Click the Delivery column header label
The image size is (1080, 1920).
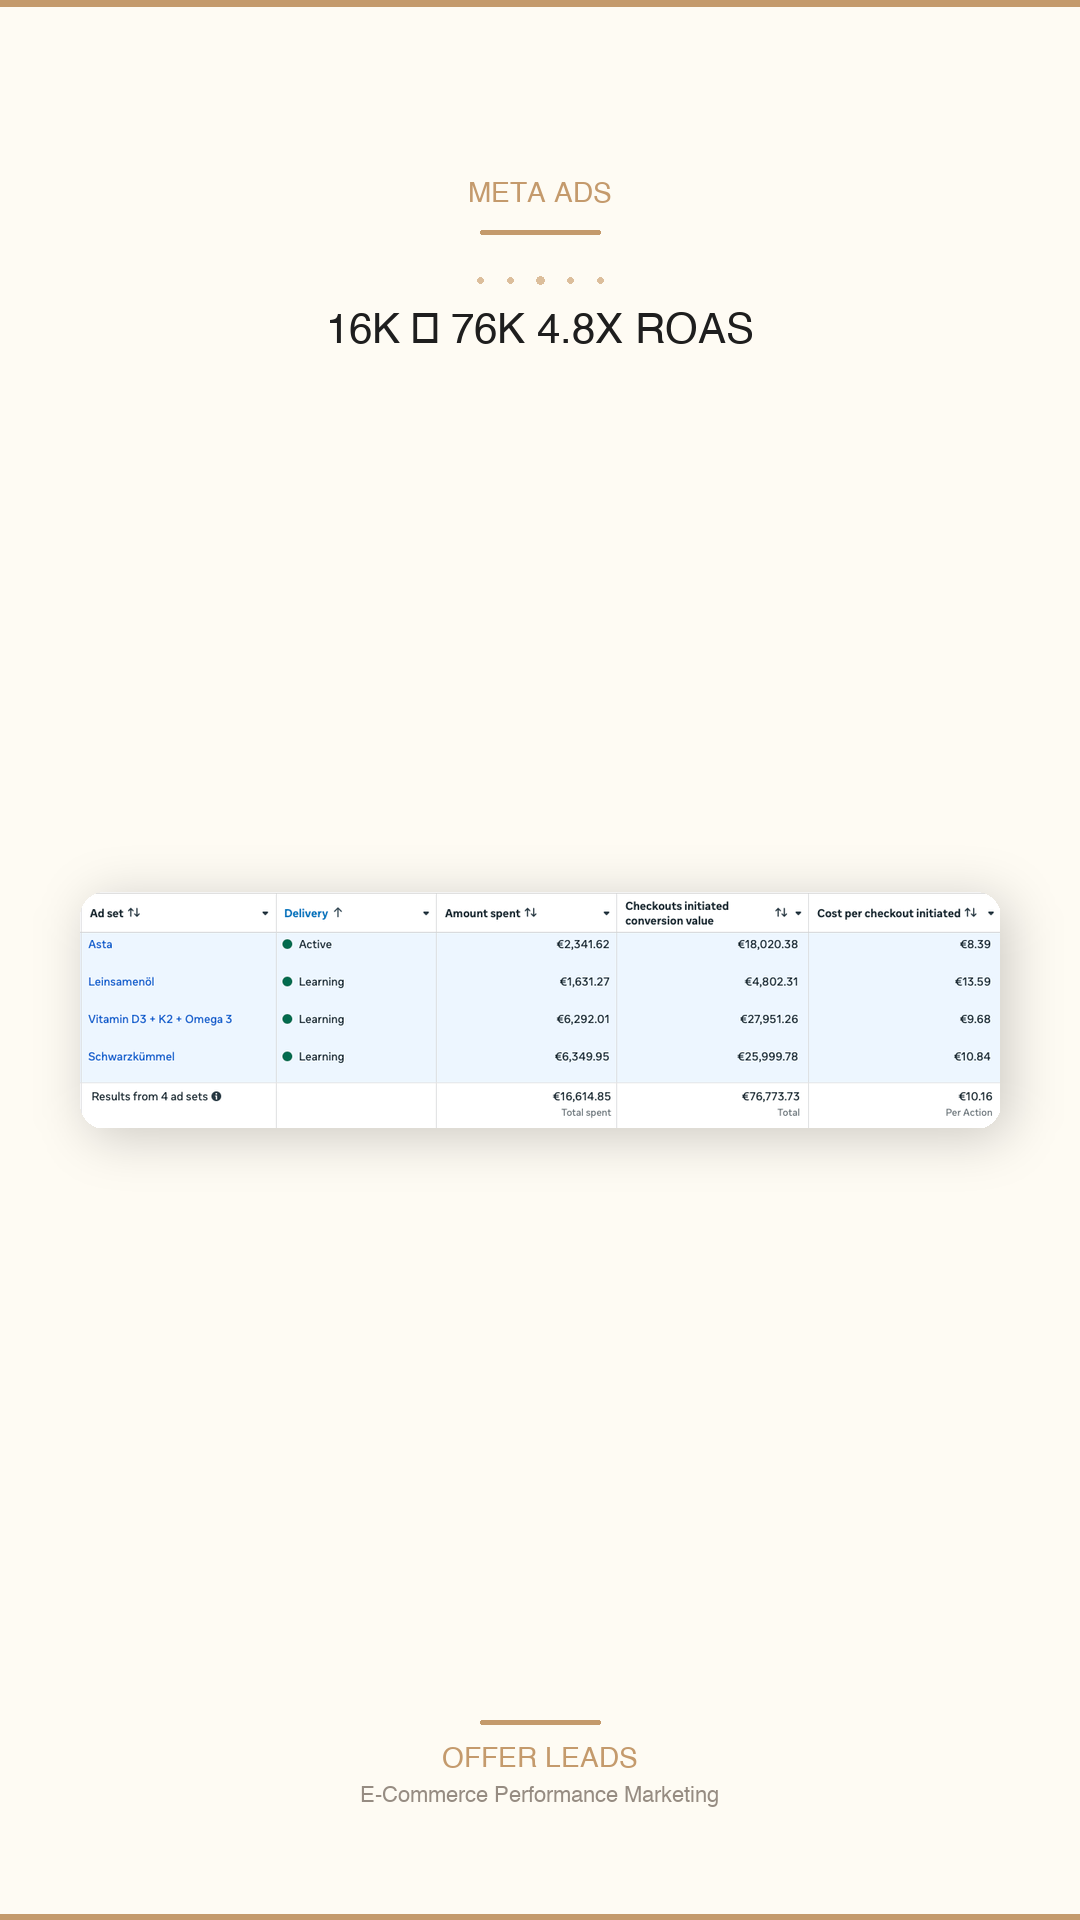pos(306,913)
